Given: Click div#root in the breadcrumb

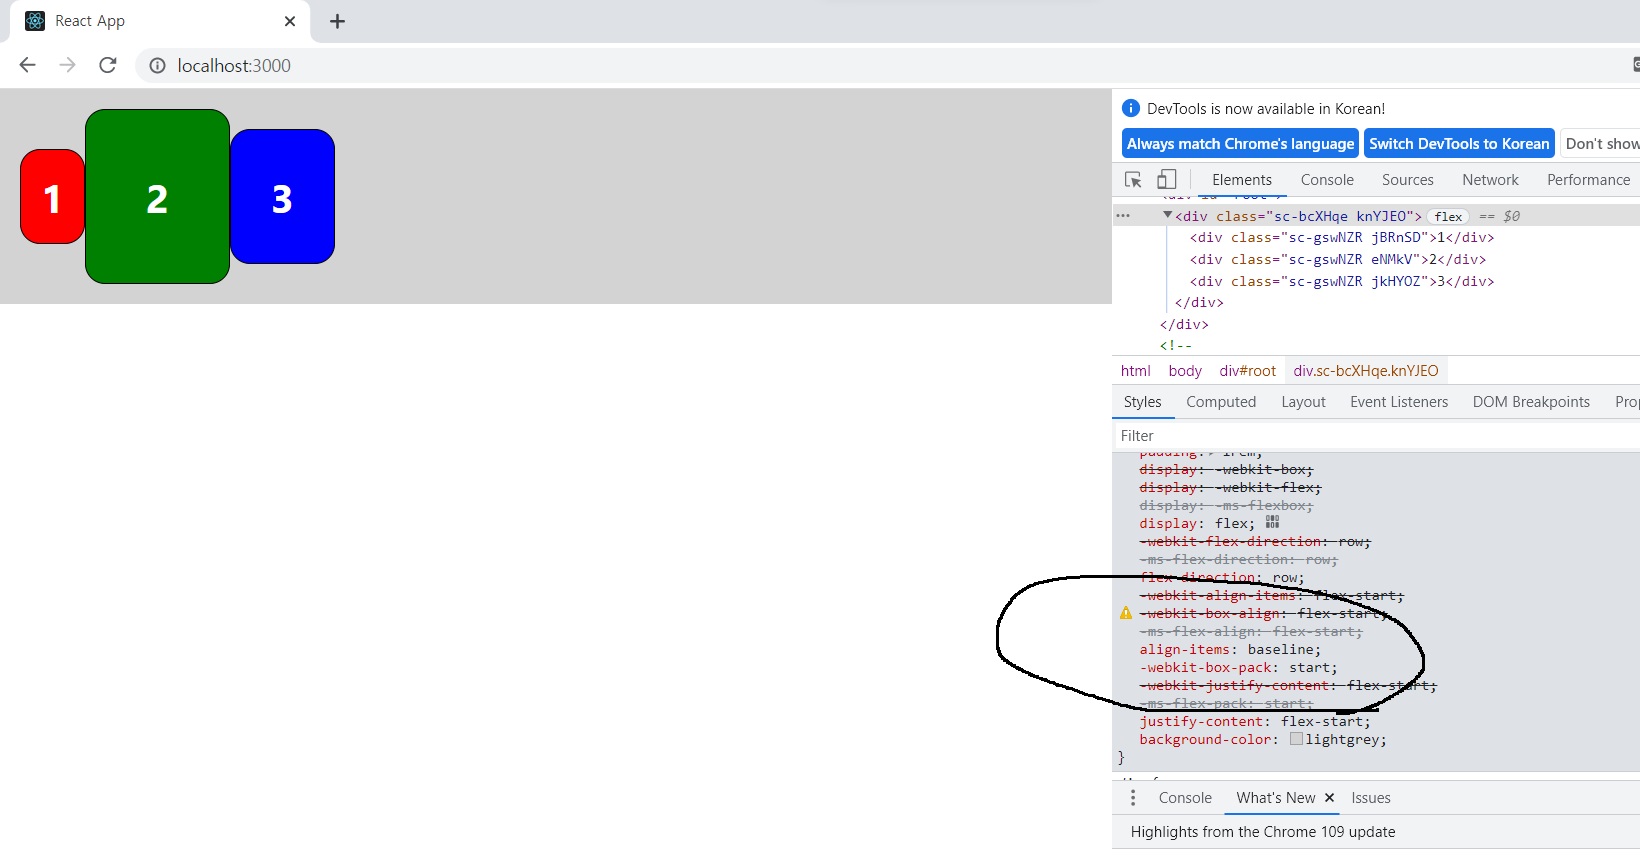Looking at the screenshot, I should (1247, 371).
